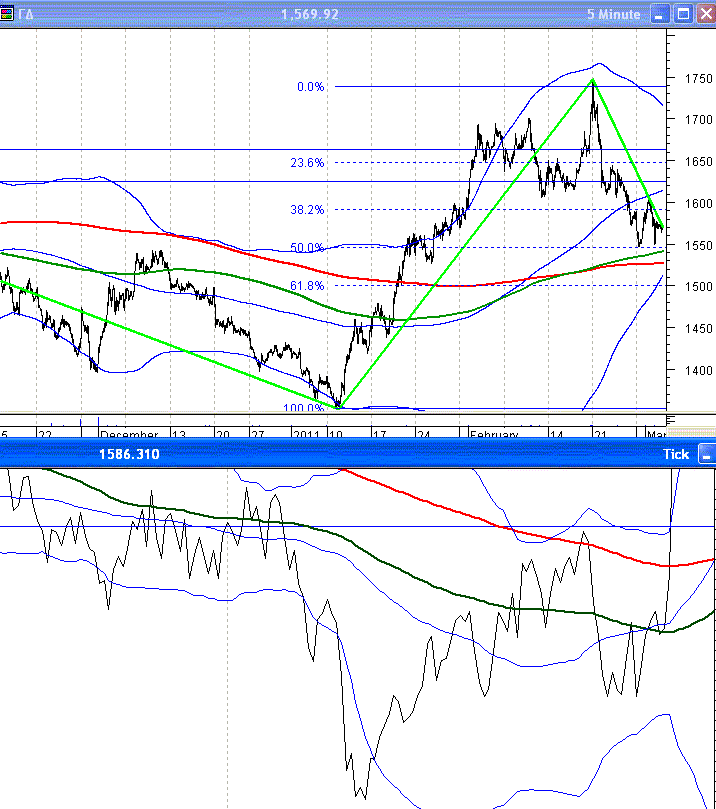Click the green trendline peak near 1750
Image resolution: width=716 pixels, height=809 pixels.
click(x=592, y=80)
